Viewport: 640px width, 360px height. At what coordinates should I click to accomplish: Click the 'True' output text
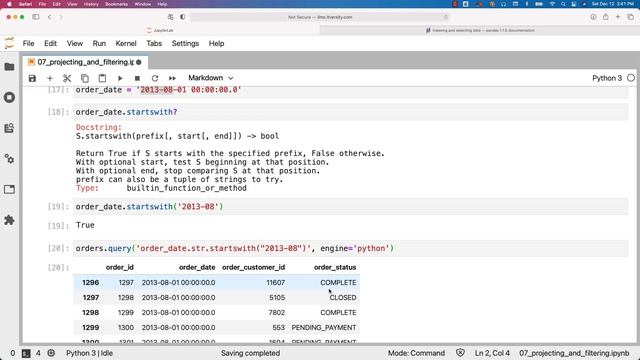pyautogui.click(x=85, y=225)
